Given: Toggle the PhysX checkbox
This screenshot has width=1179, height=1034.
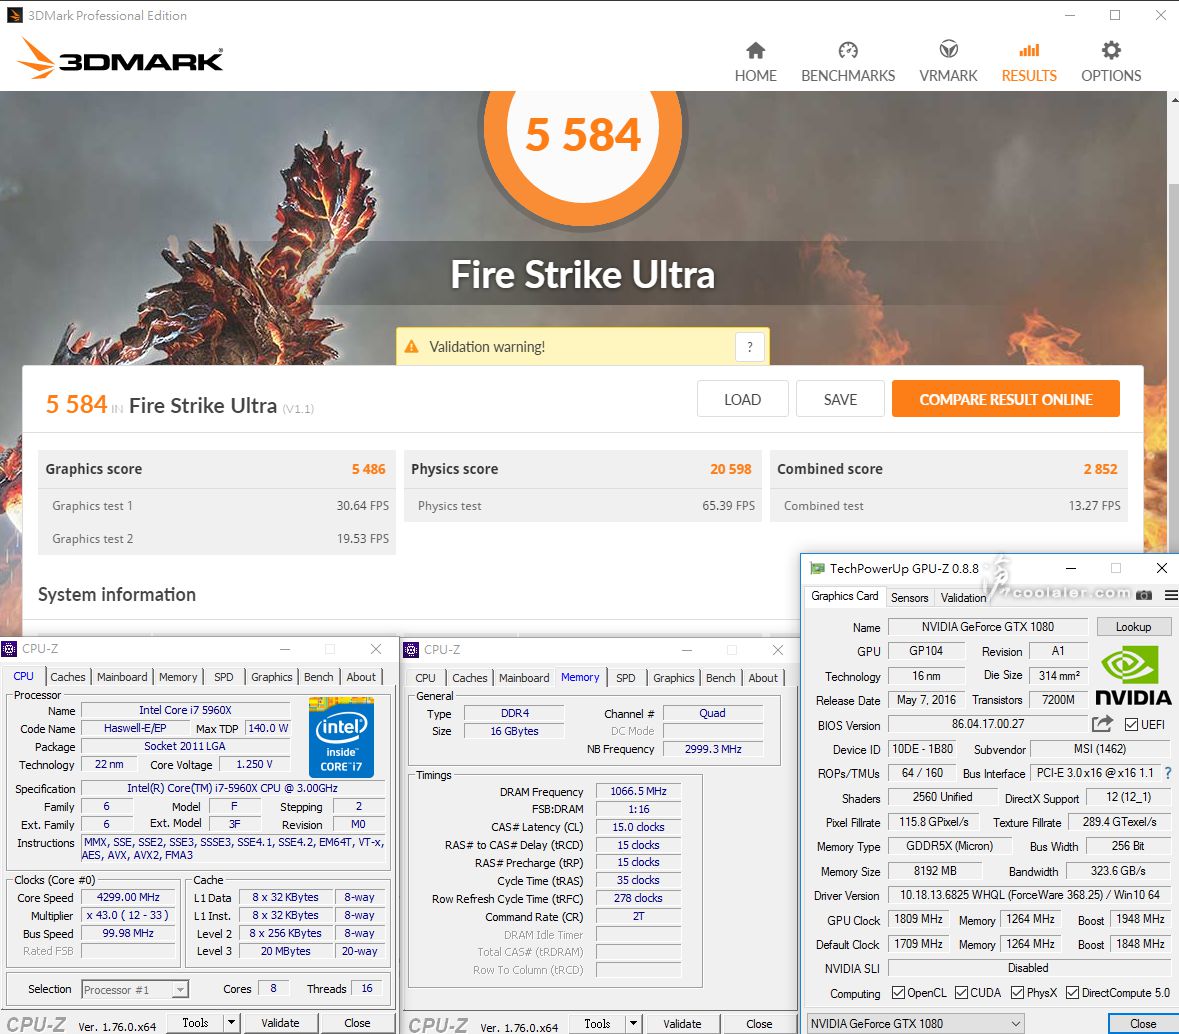Looking at the screenshot, I should (1017, 993).
